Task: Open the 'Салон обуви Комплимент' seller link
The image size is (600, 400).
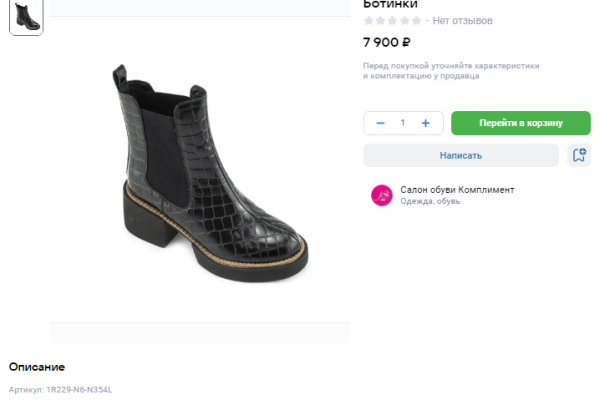Action: click(x=457, y=189)
